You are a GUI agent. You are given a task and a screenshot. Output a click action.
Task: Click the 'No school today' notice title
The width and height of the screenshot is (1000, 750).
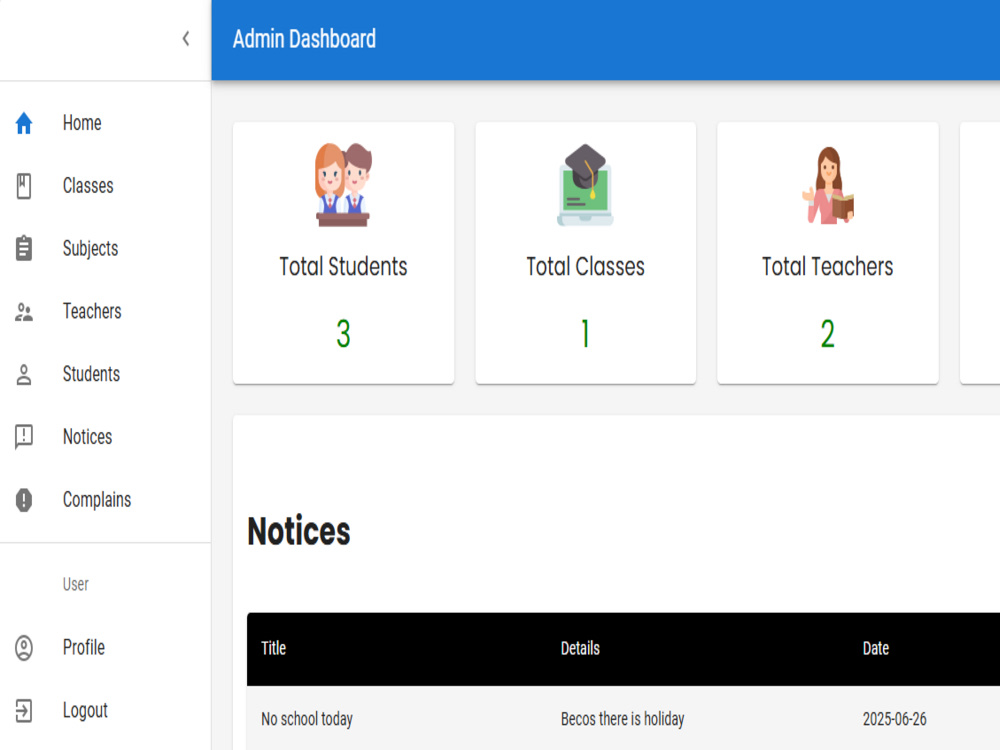point(307,719)
